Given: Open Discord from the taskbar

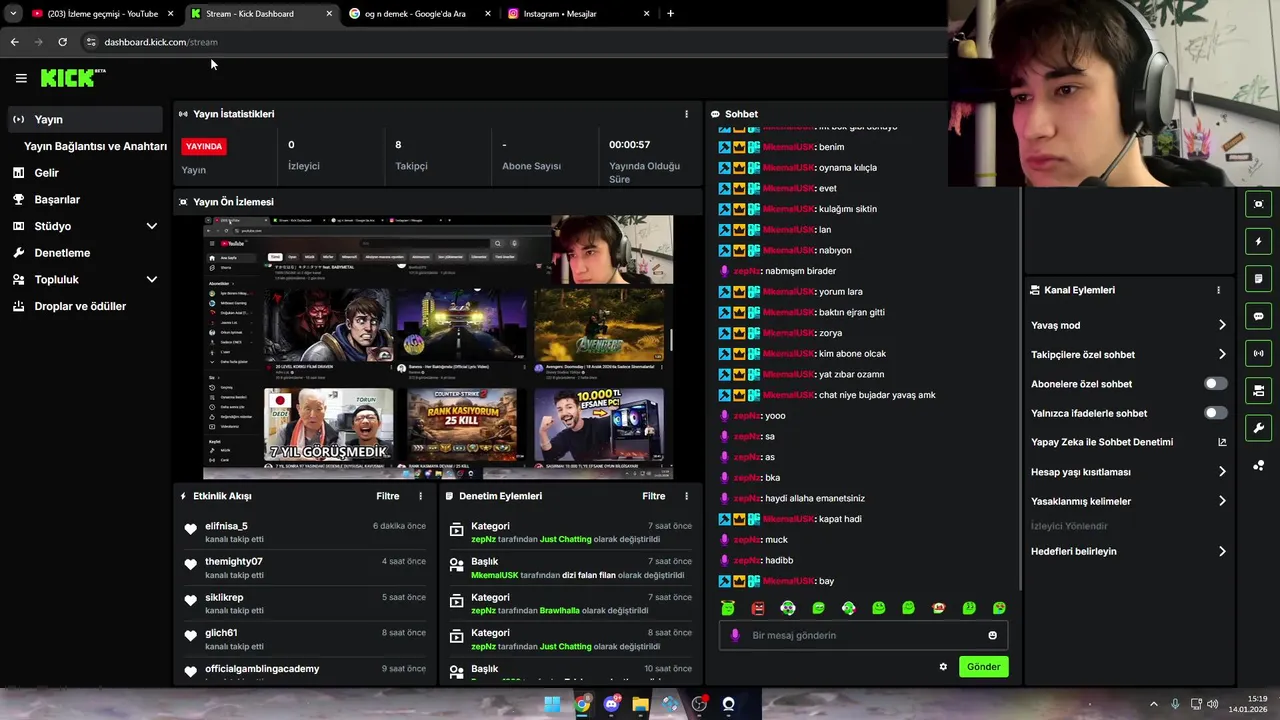Looking at the screenshot, I should [611, 704].
